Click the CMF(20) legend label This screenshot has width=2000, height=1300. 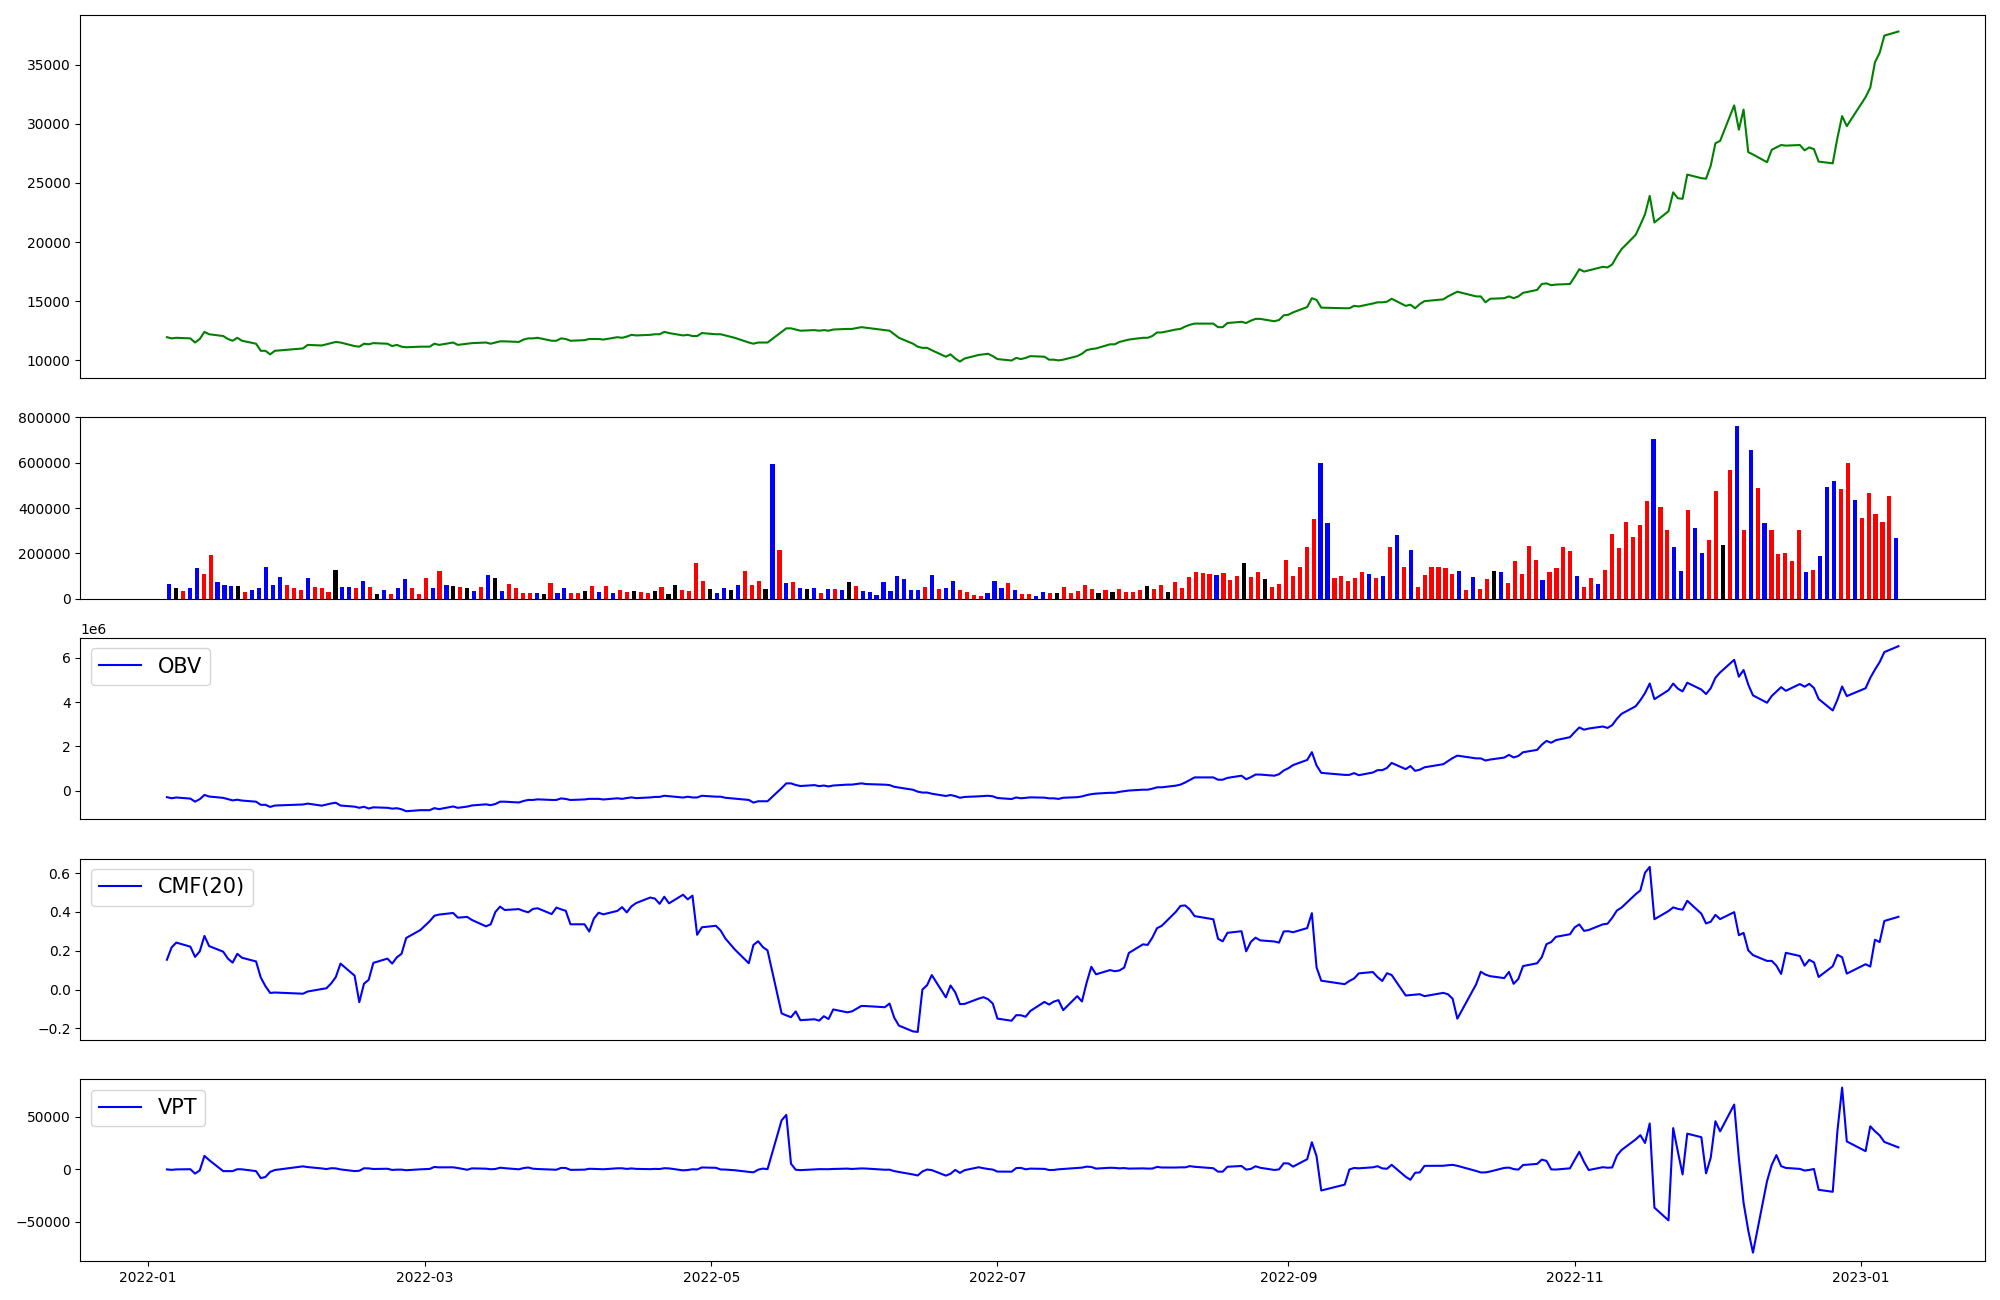coord(200,887)
